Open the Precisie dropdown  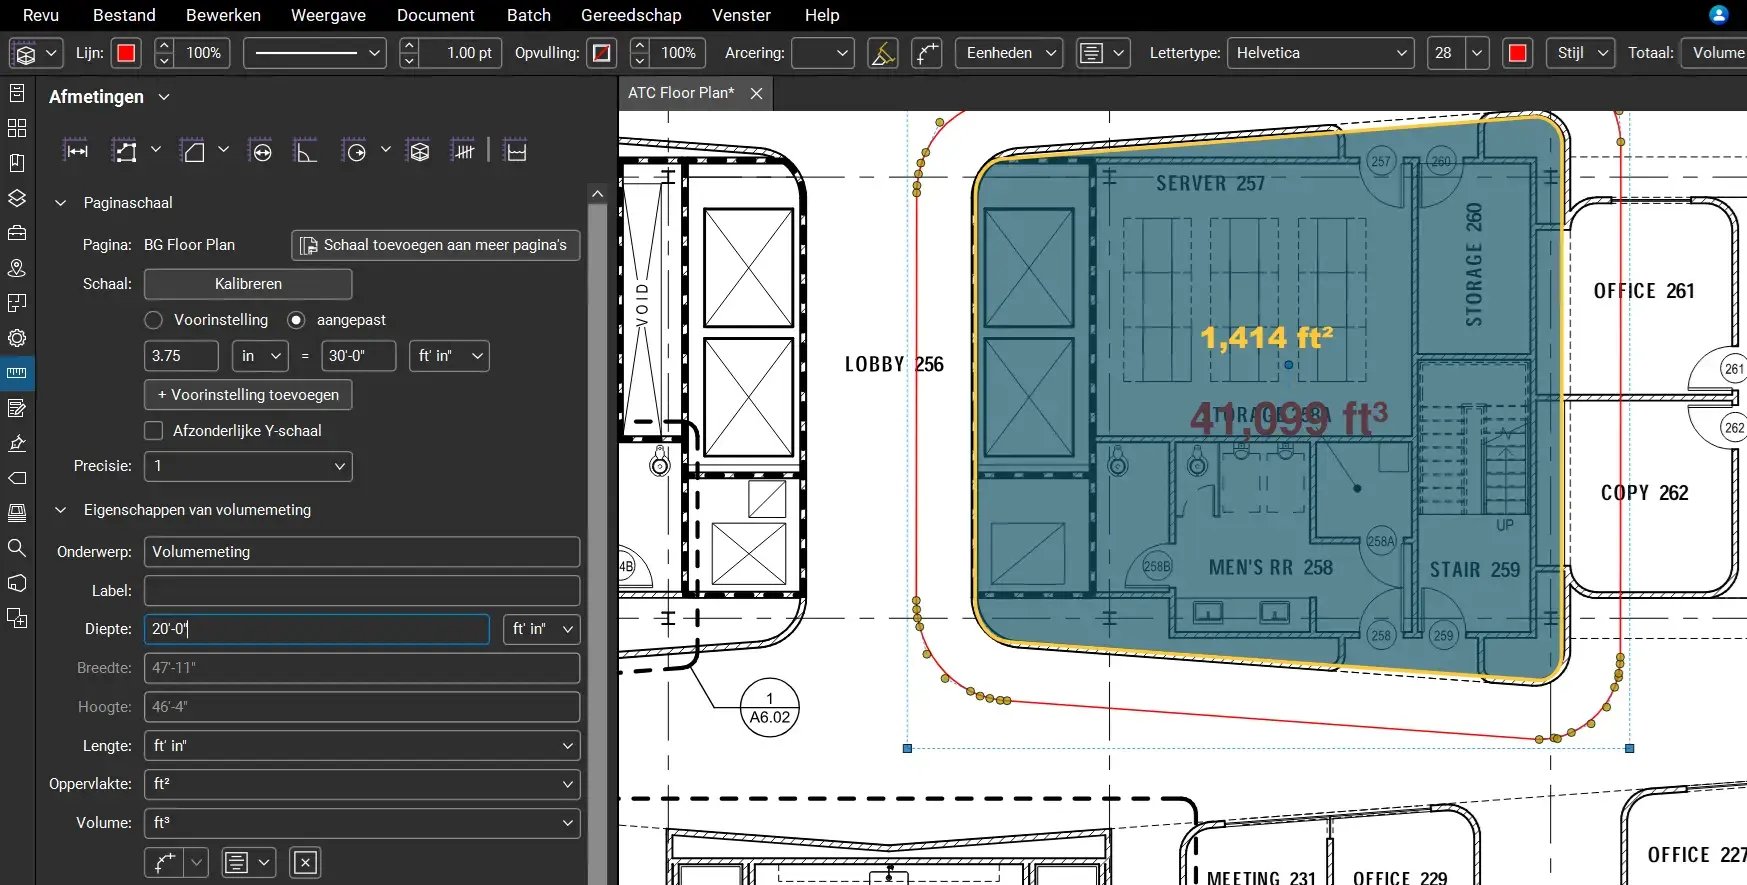[248, 466]
